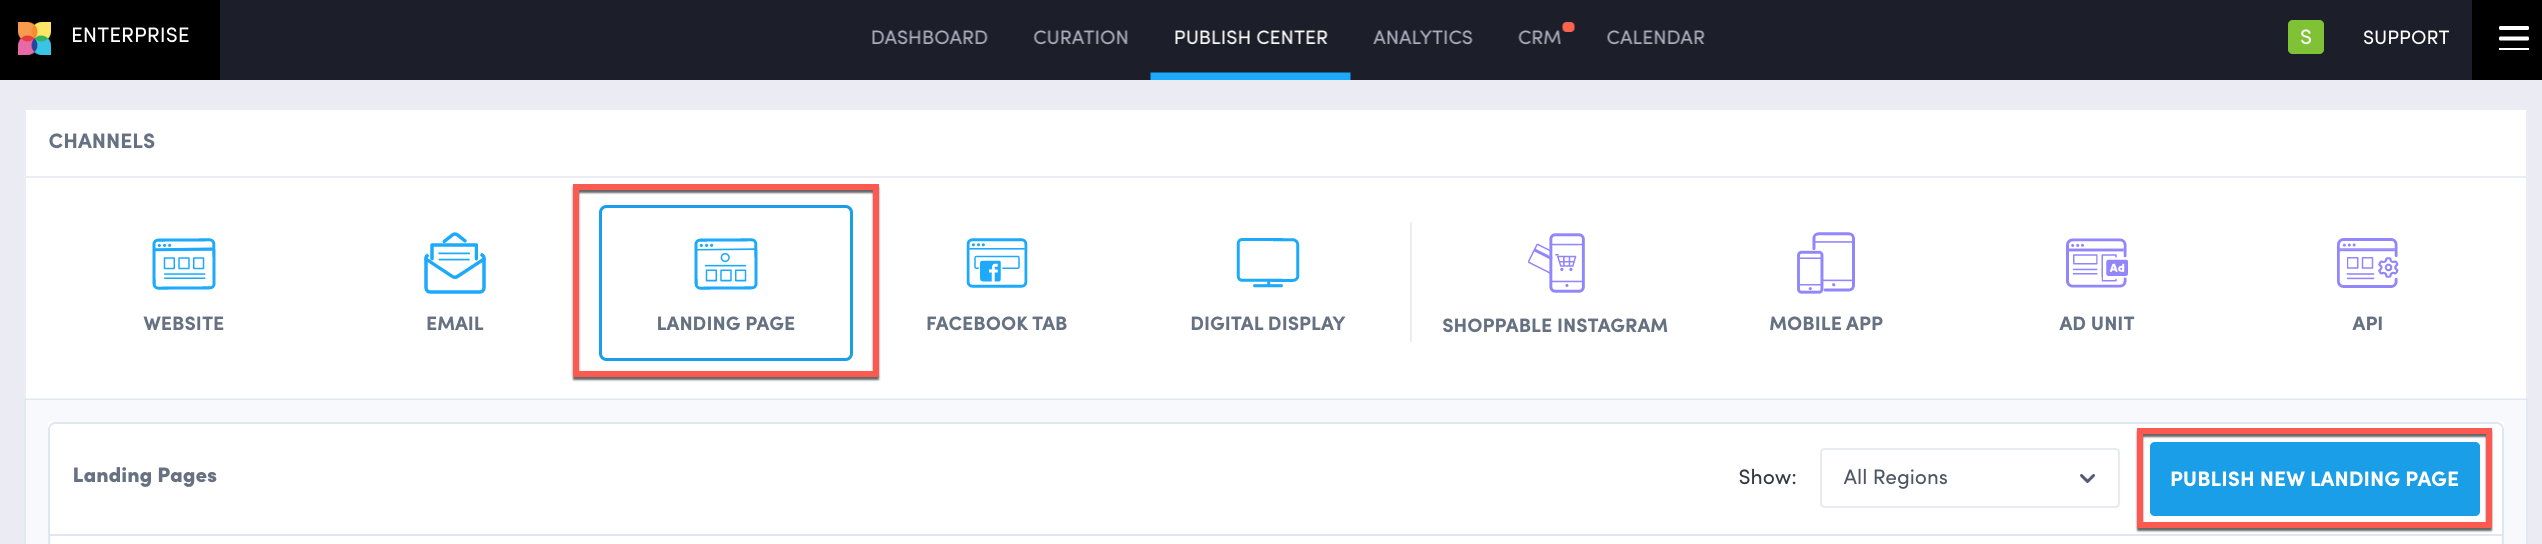The width and height of the screenshot is (2542, 544).
Task: Go to the Dashboard tab
Action: tap(929, 38)
